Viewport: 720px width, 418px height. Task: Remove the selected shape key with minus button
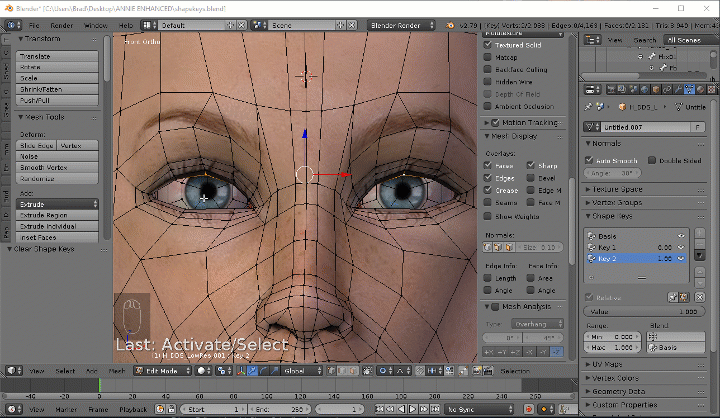click(699, 245)
